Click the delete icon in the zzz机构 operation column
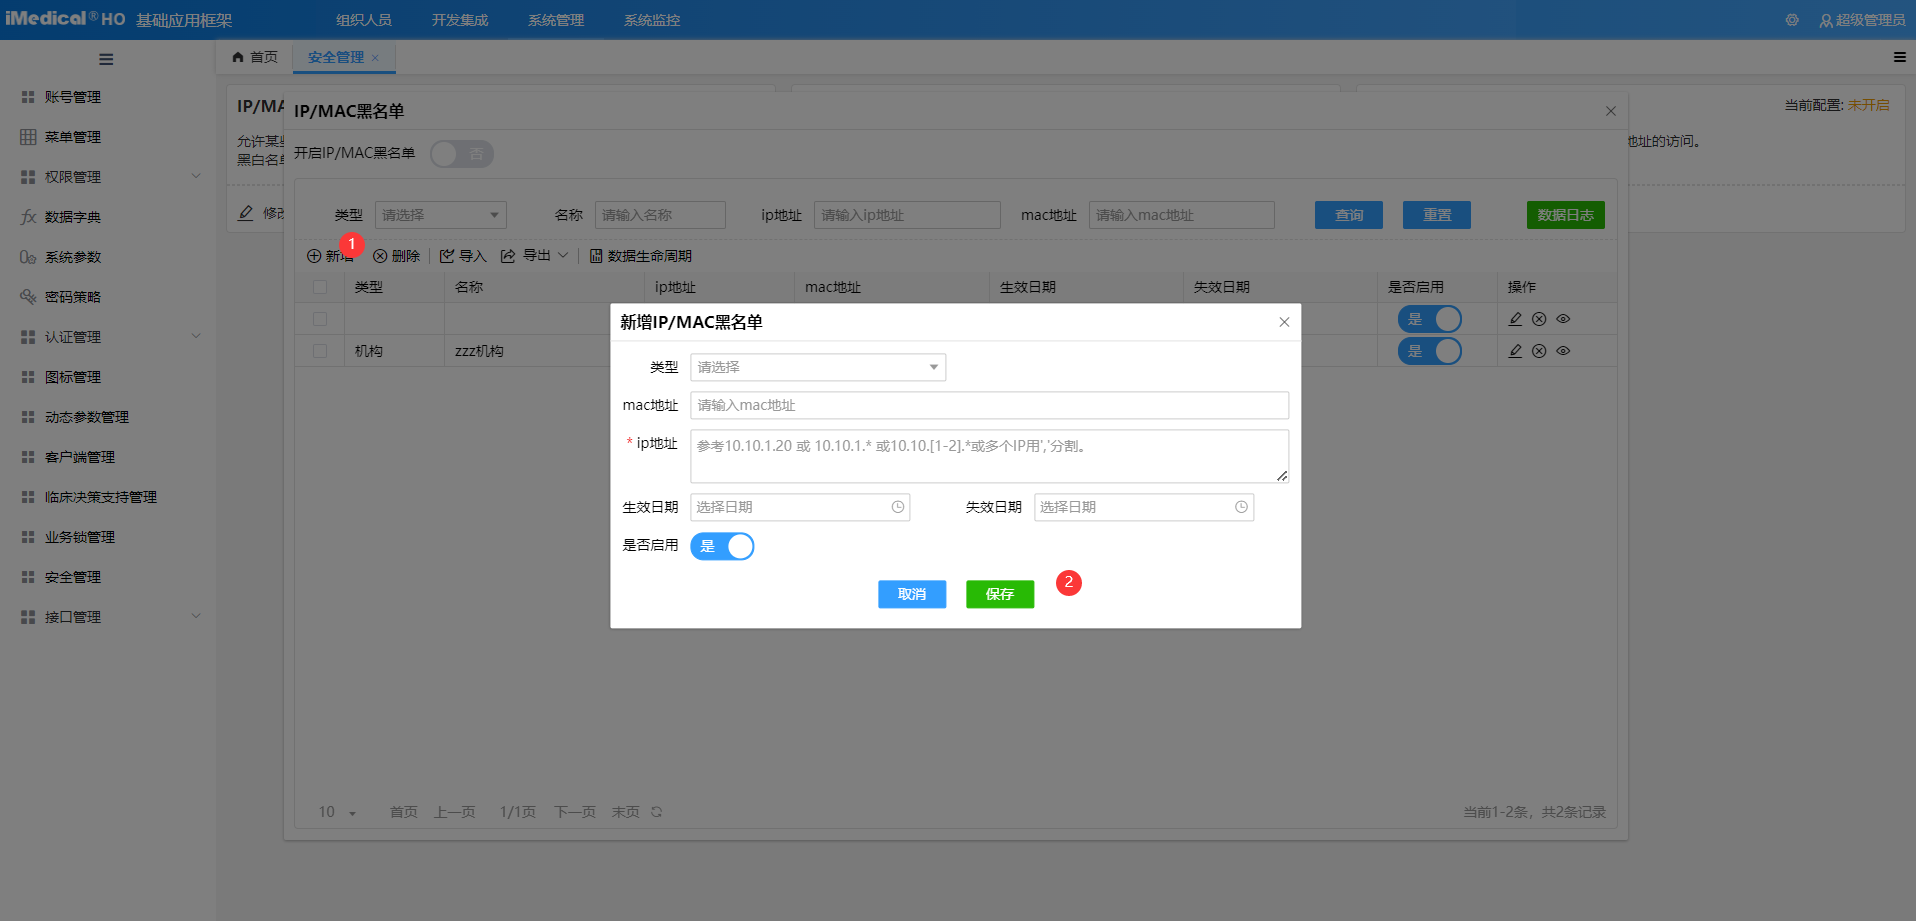The image size is (1916, 921). tap(1539, 351)
